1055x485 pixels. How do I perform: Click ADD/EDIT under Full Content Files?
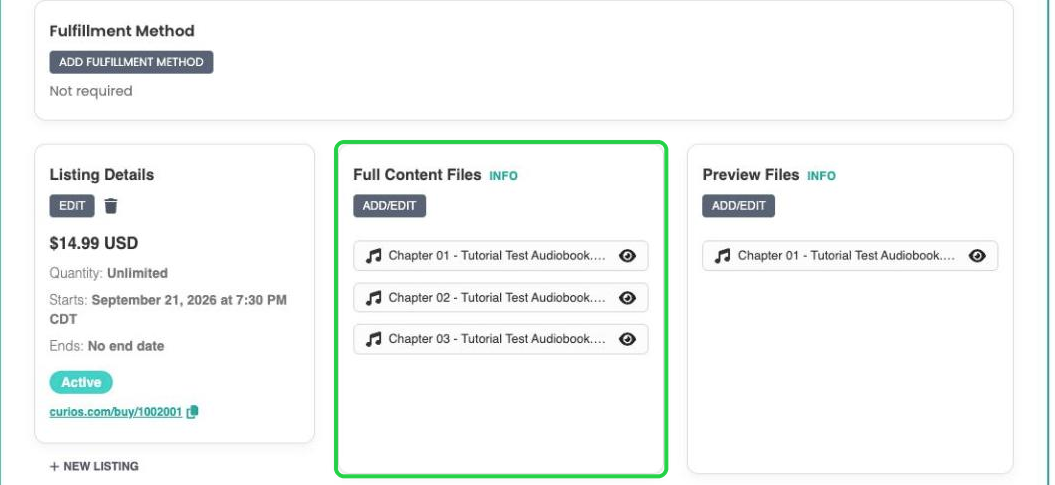click(x=390, y=206)
